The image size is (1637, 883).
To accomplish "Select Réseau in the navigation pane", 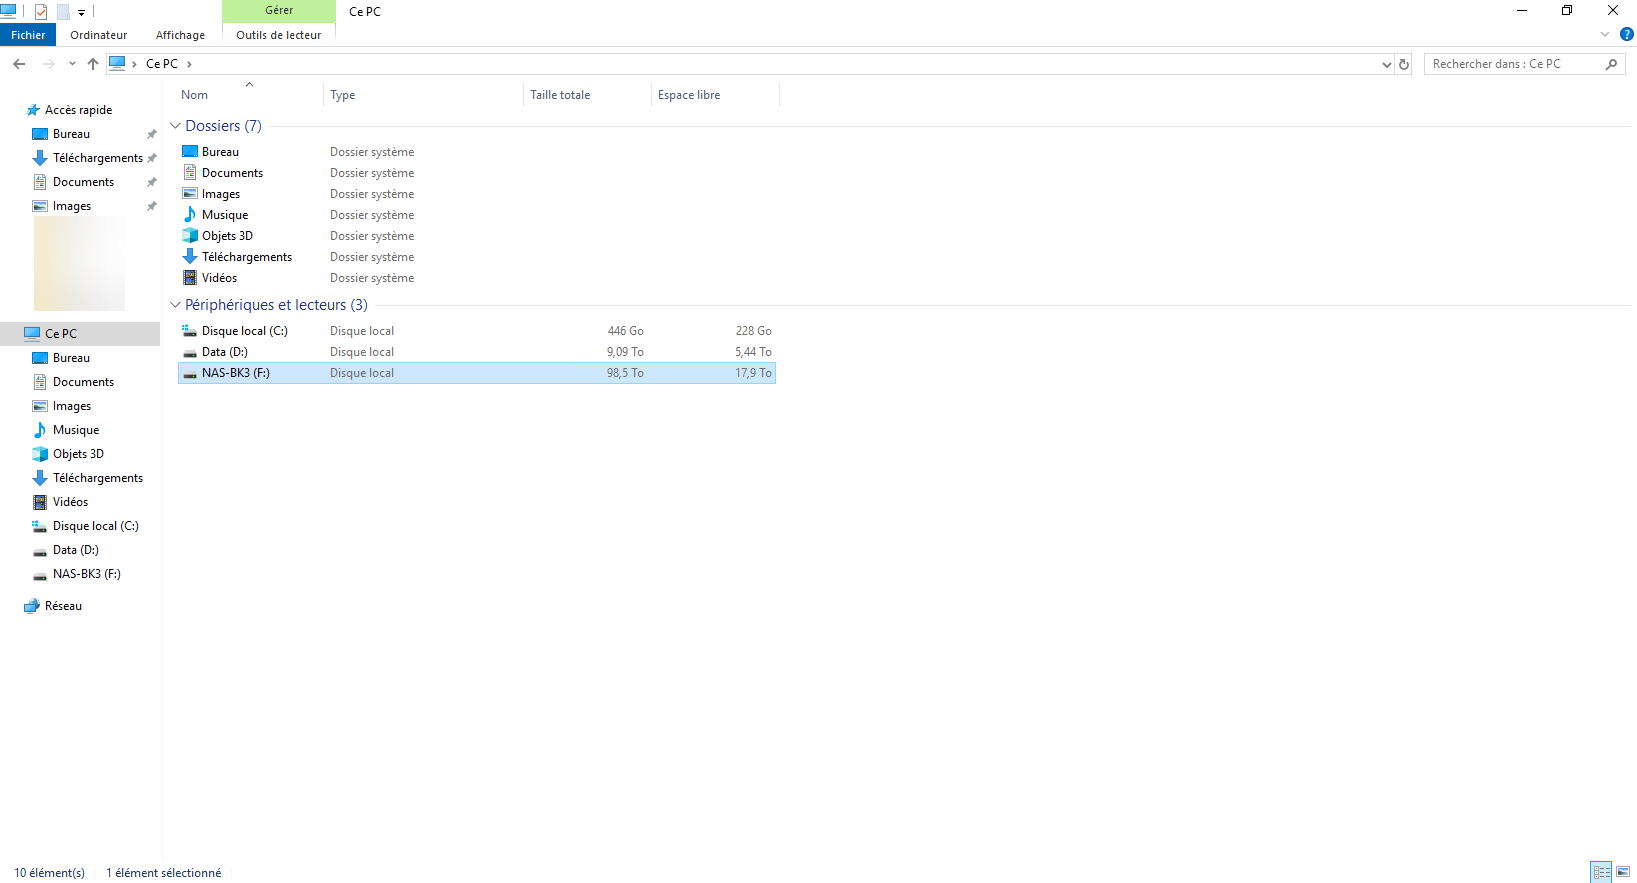I will [x=63, y=606].
